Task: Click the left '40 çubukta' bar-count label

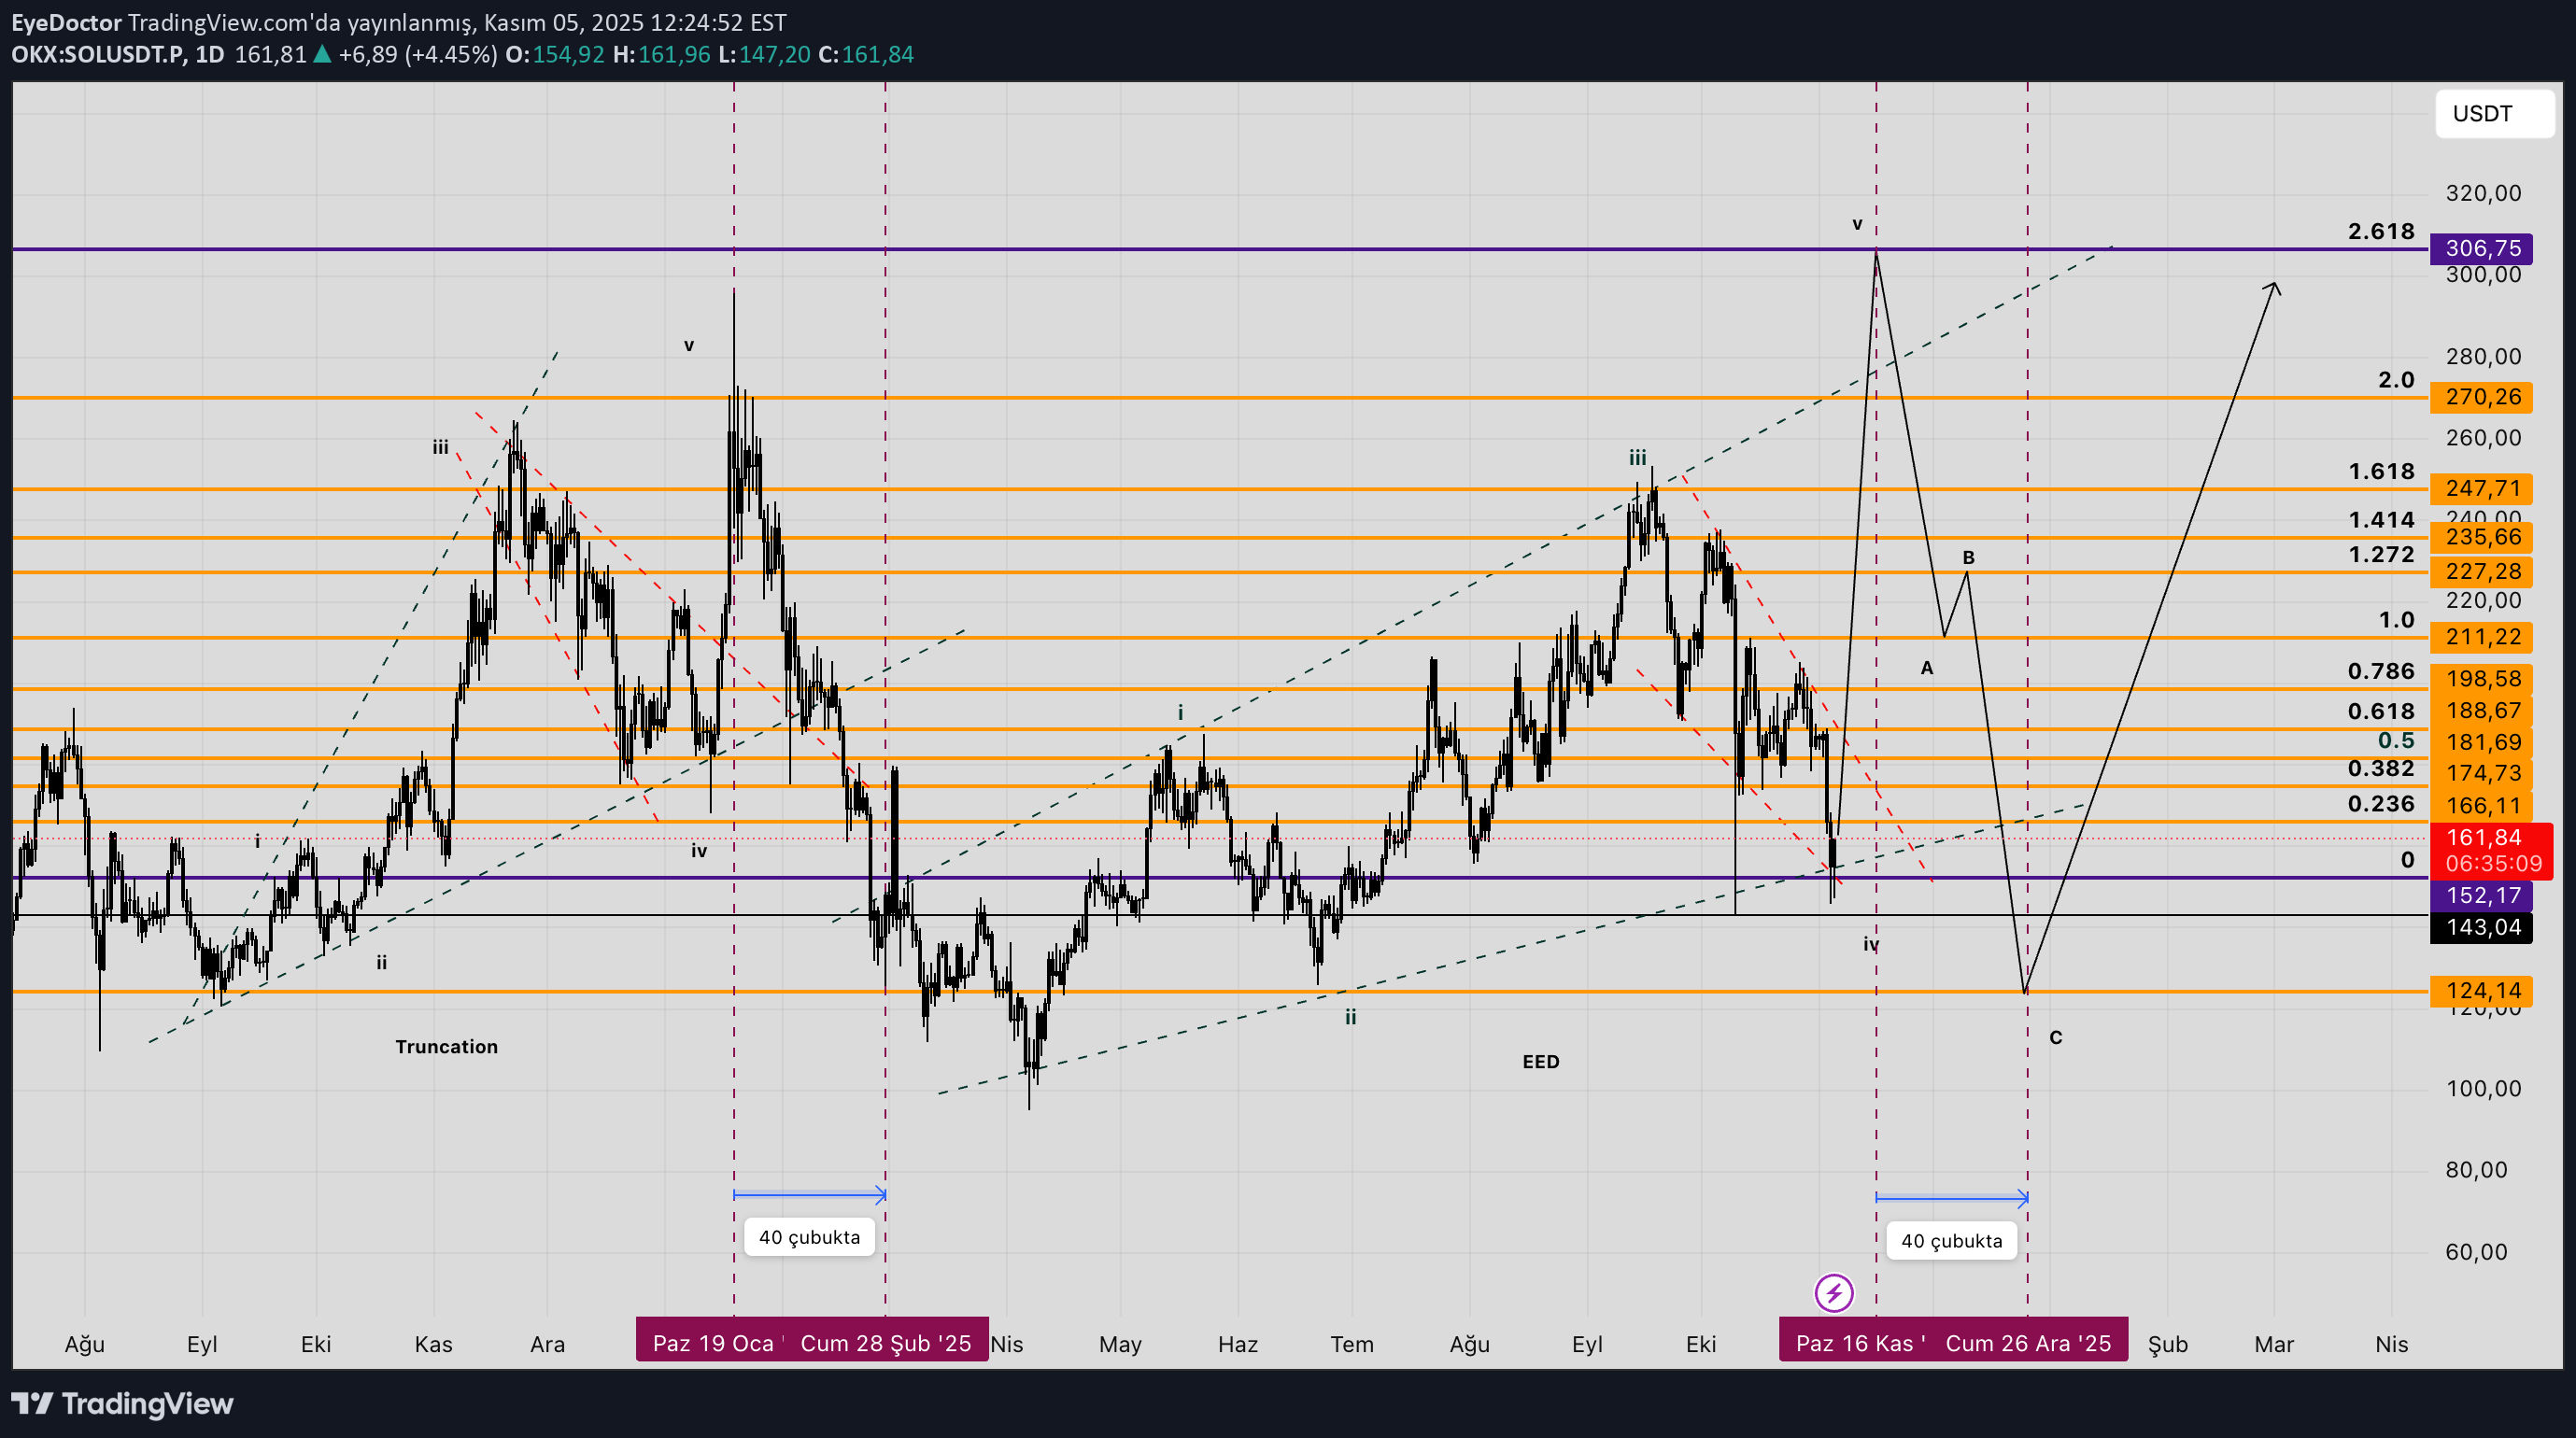Action: 809,1237
